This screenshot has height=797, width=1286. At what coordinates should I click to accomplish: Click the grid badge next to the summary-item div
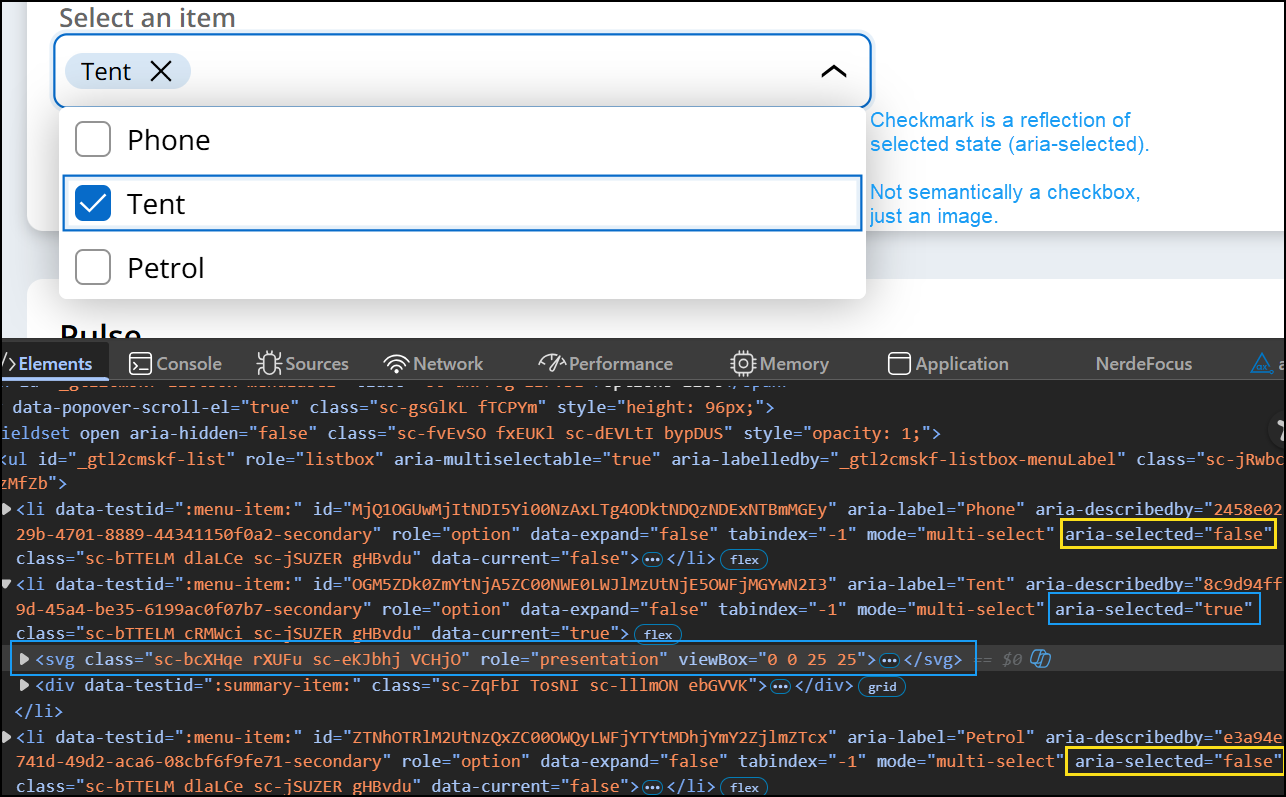pyautogui.click(x=881, y=686)
